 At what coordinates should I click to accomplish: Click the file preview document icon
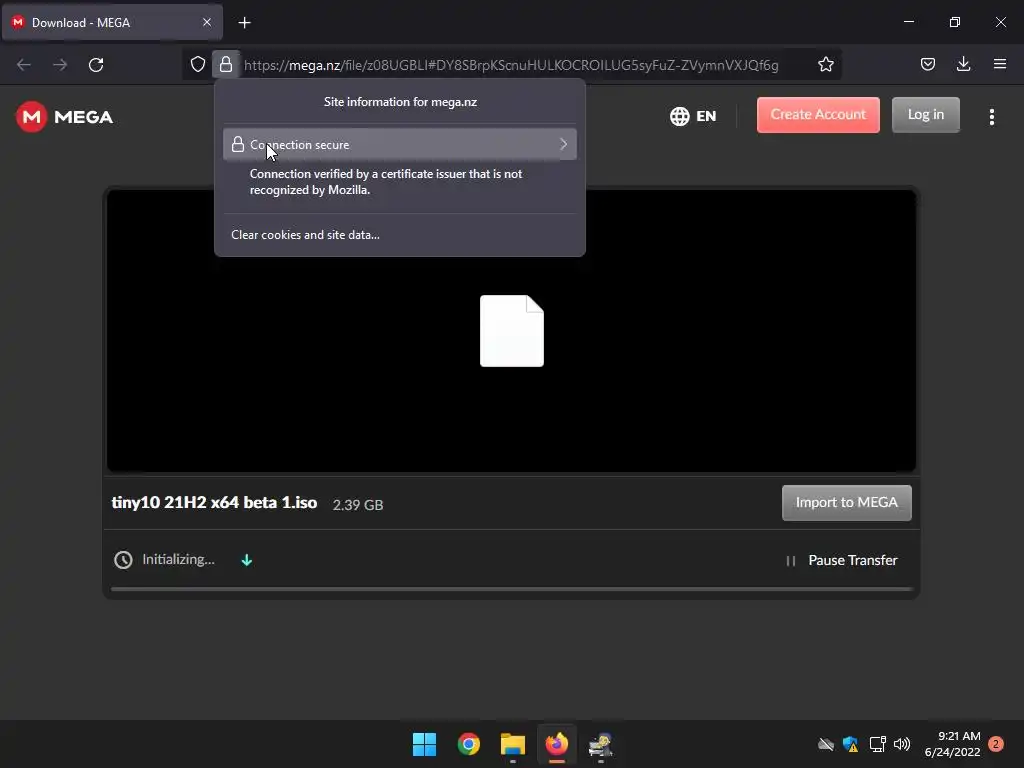[511, 330]
